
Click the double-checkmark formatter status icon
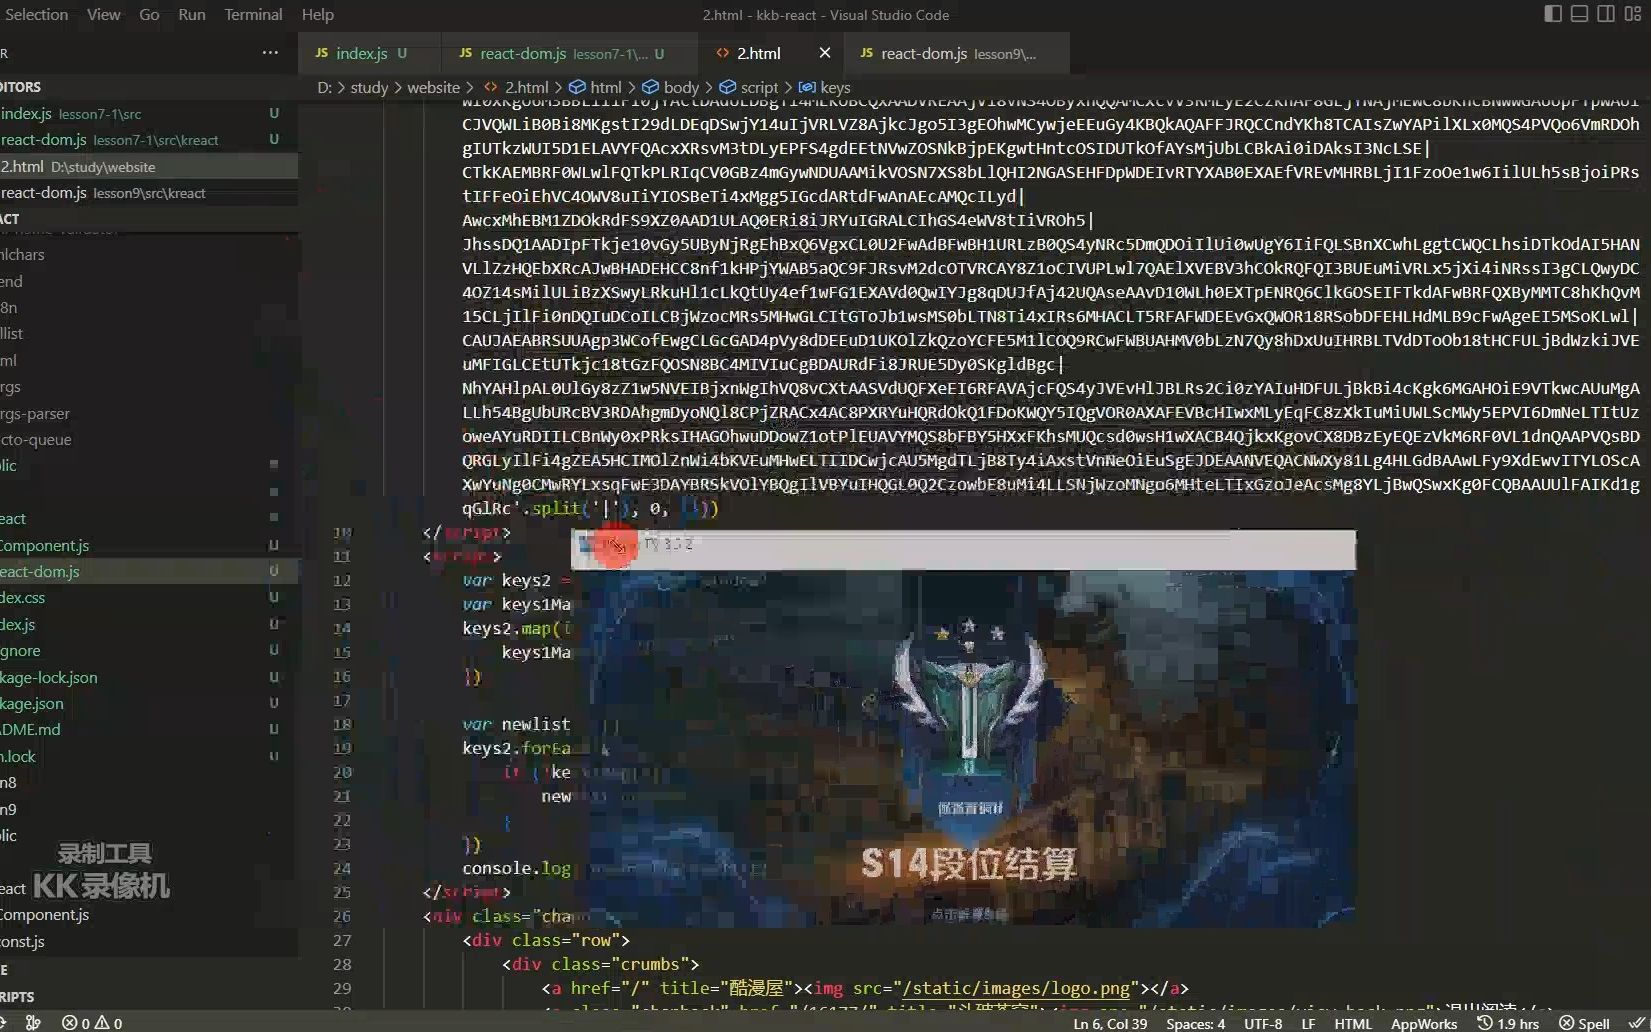(x=1636, y=1022)
